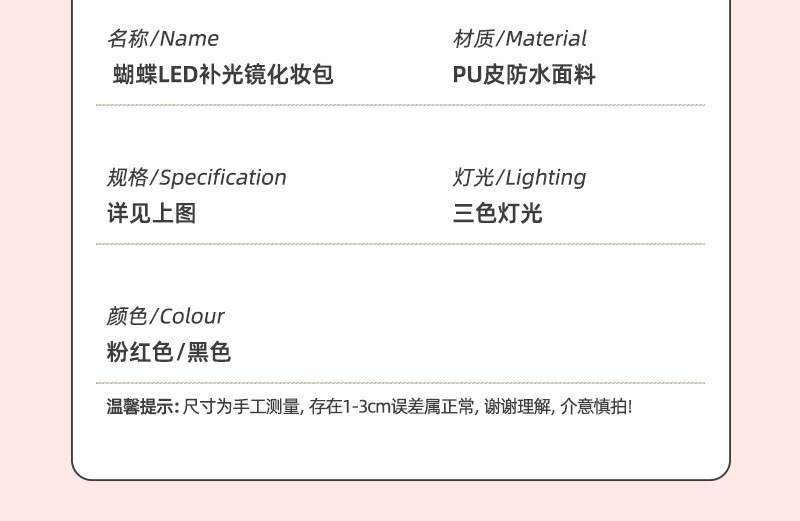Click the 黑色 color option text
The height and width of the screenshot is (521, 800).
[x=209, y=352]
